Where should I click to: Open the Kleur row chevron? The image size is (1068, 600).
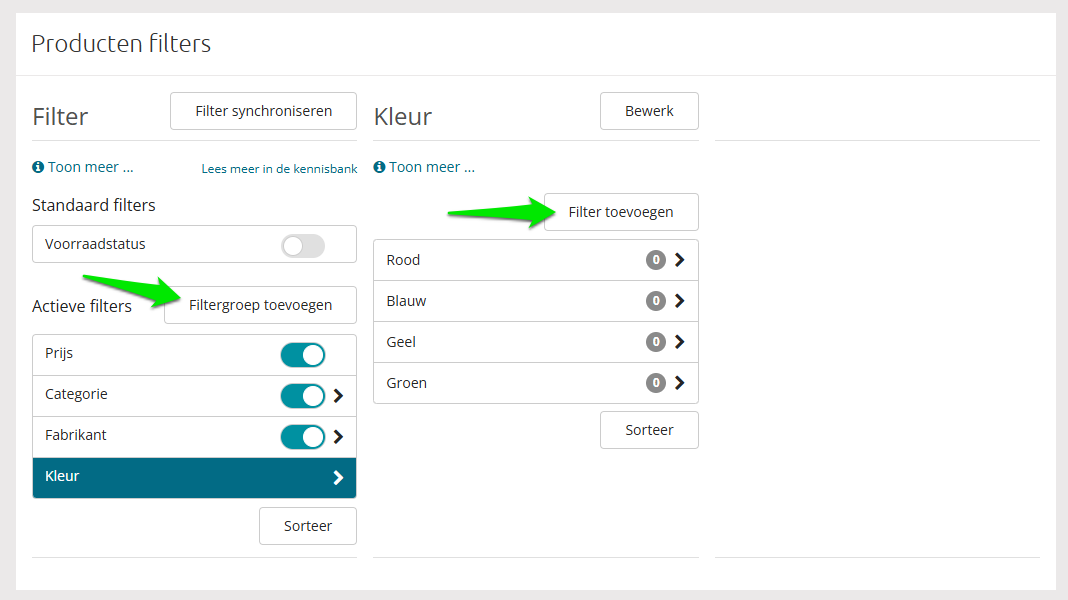[339, 478]
